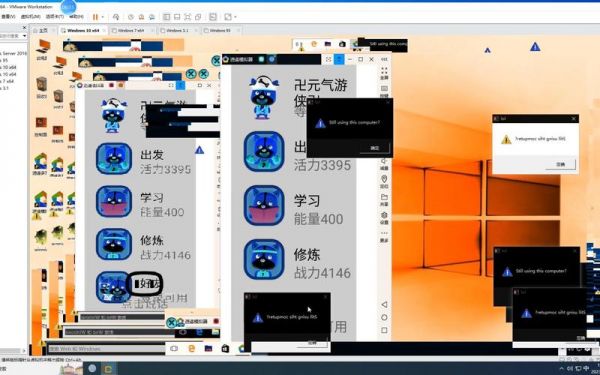This screenshot has width=600, height=375.
Task: Click 出发 icon in the left emulator window
Action: click(x=114, y=159)
